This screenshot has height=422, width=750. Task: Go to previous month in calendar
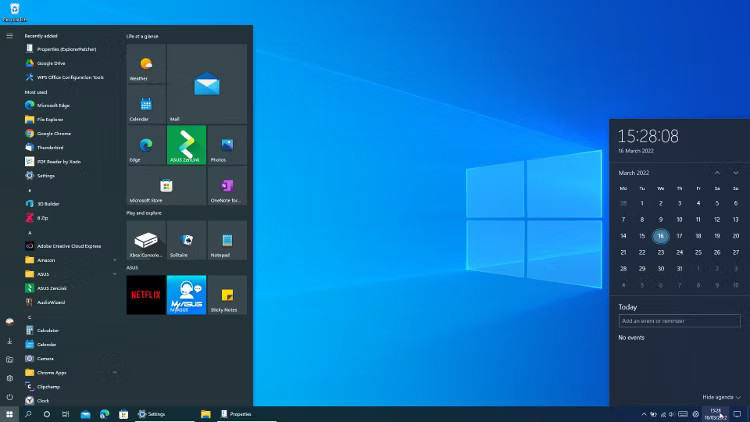[717, 173]
